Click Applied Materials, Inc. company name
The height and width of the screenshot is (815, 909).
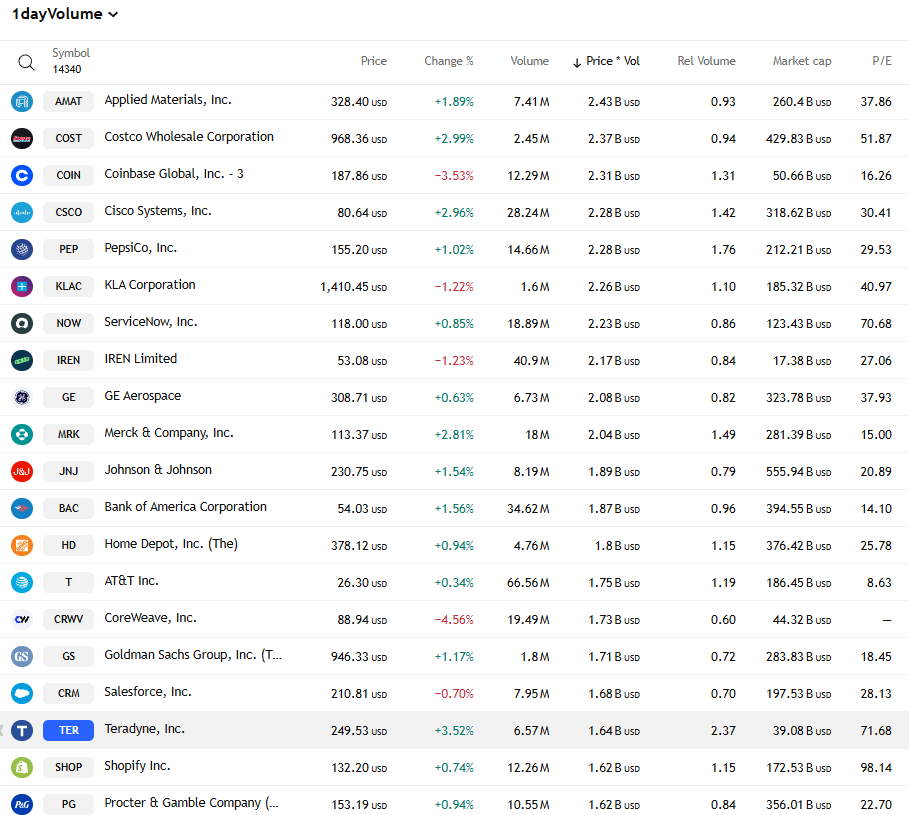point(168,100)
